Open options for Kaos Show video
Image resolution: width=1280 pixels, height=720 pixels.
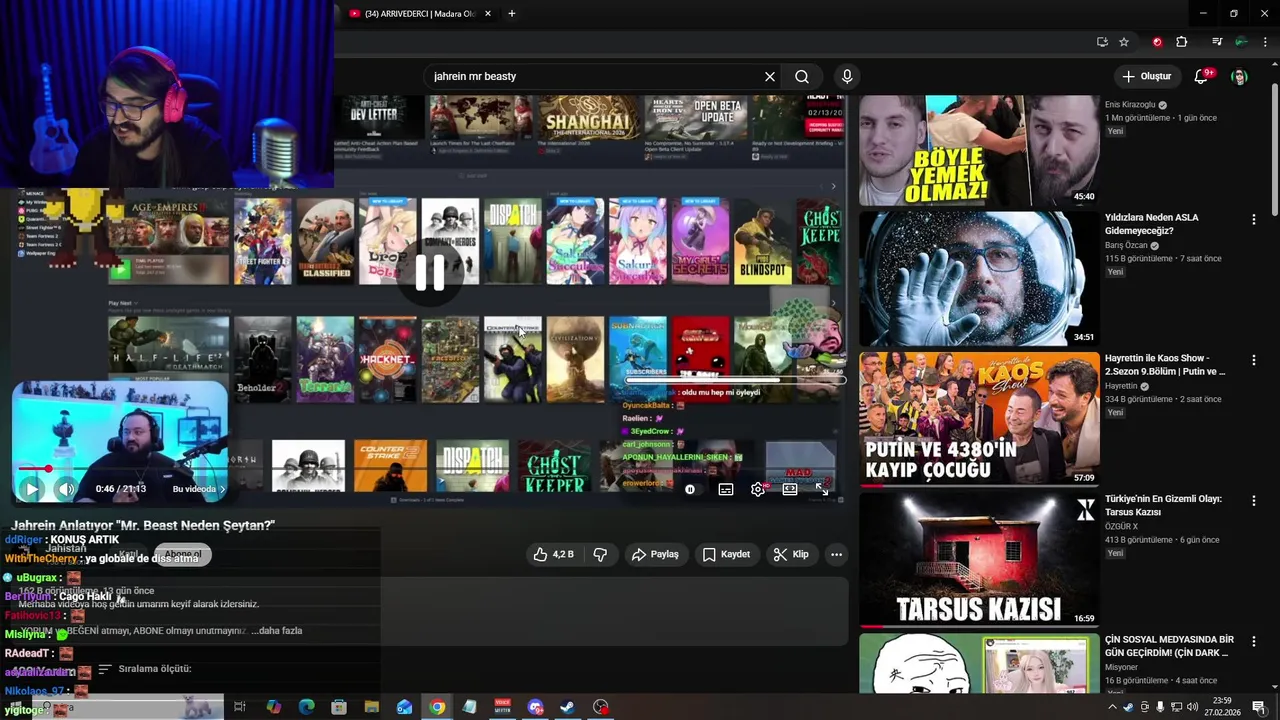coord(1253,360)
